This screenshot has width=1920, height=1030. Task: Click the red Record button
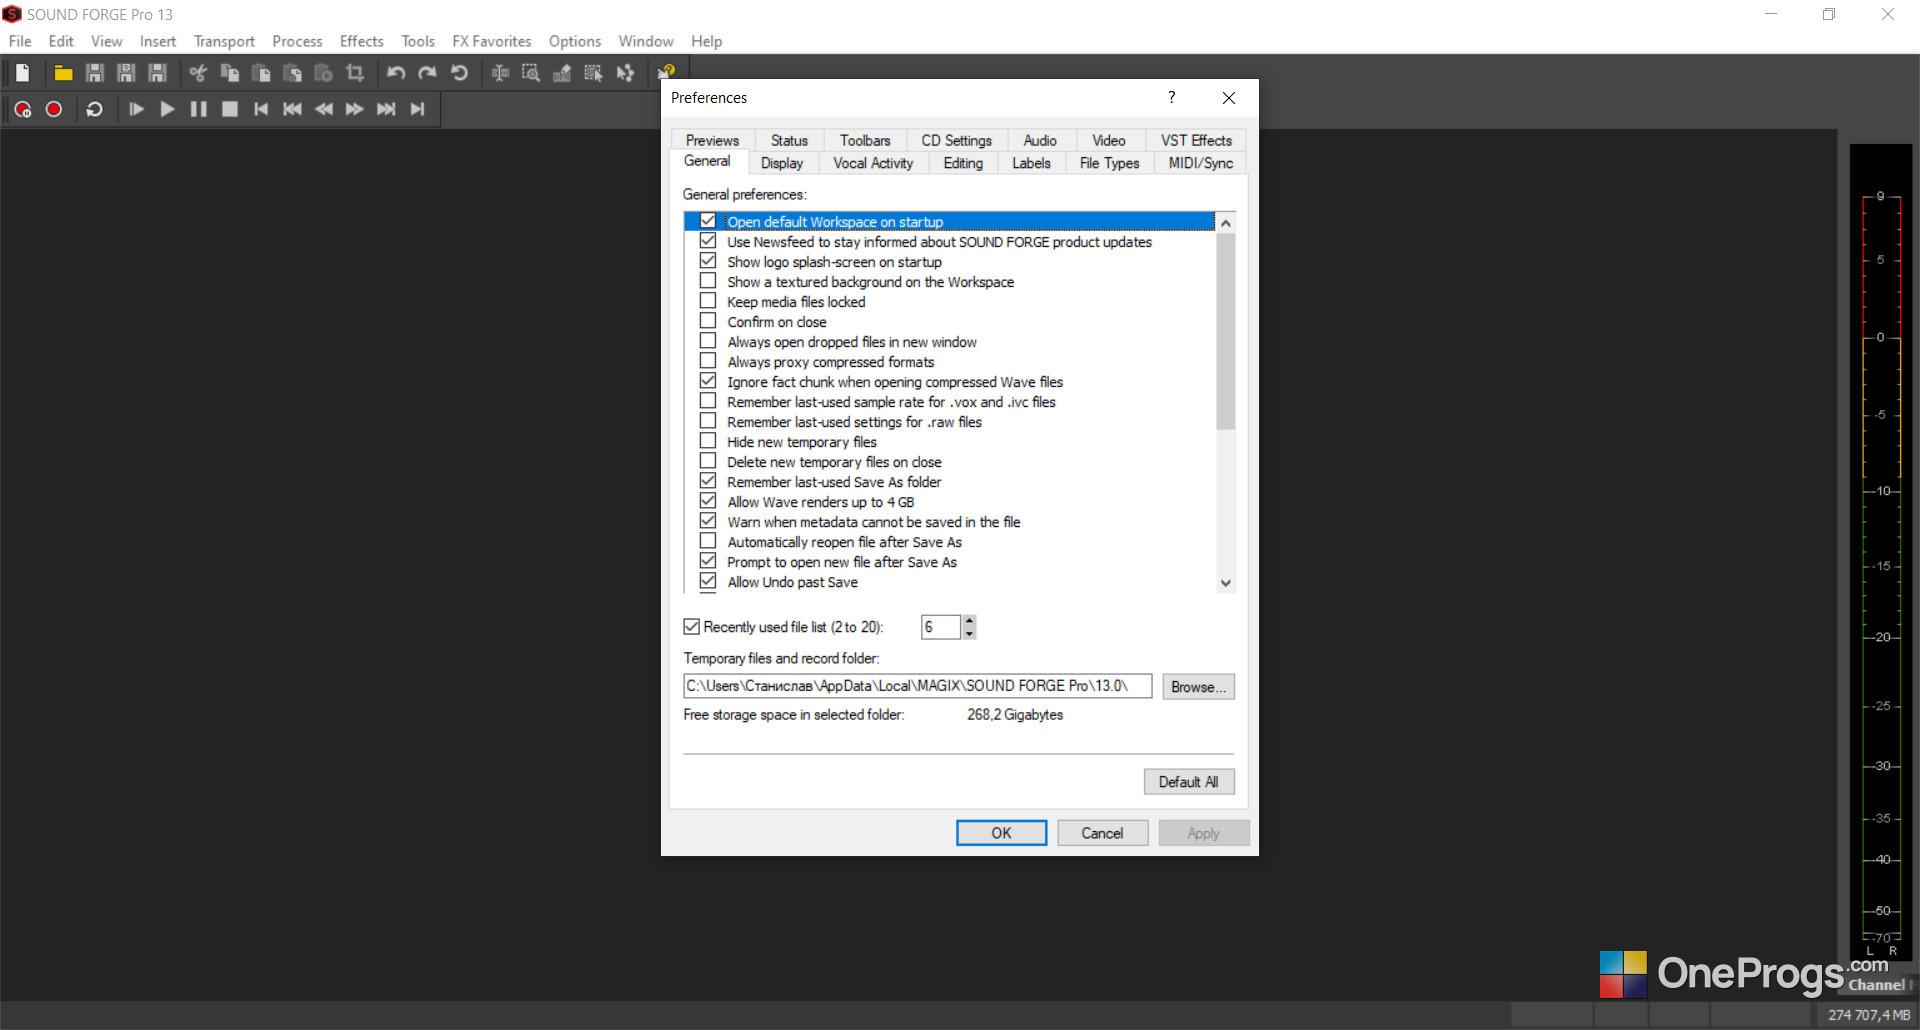[x=54, y=109]
